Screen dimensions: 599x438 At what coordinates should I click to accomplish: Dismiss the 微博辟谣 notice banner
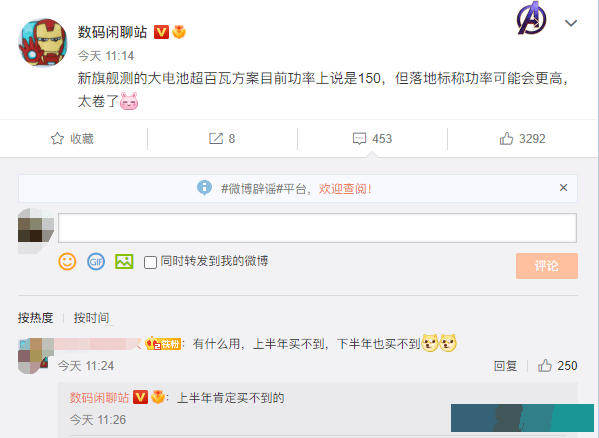coord(563,187)
